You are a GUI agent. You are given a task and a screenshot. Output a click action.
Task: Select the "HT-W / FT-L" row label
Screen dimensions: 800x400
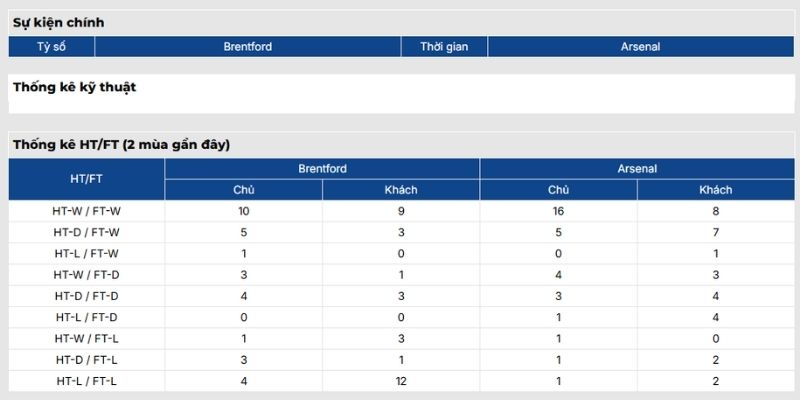point(86,338)
